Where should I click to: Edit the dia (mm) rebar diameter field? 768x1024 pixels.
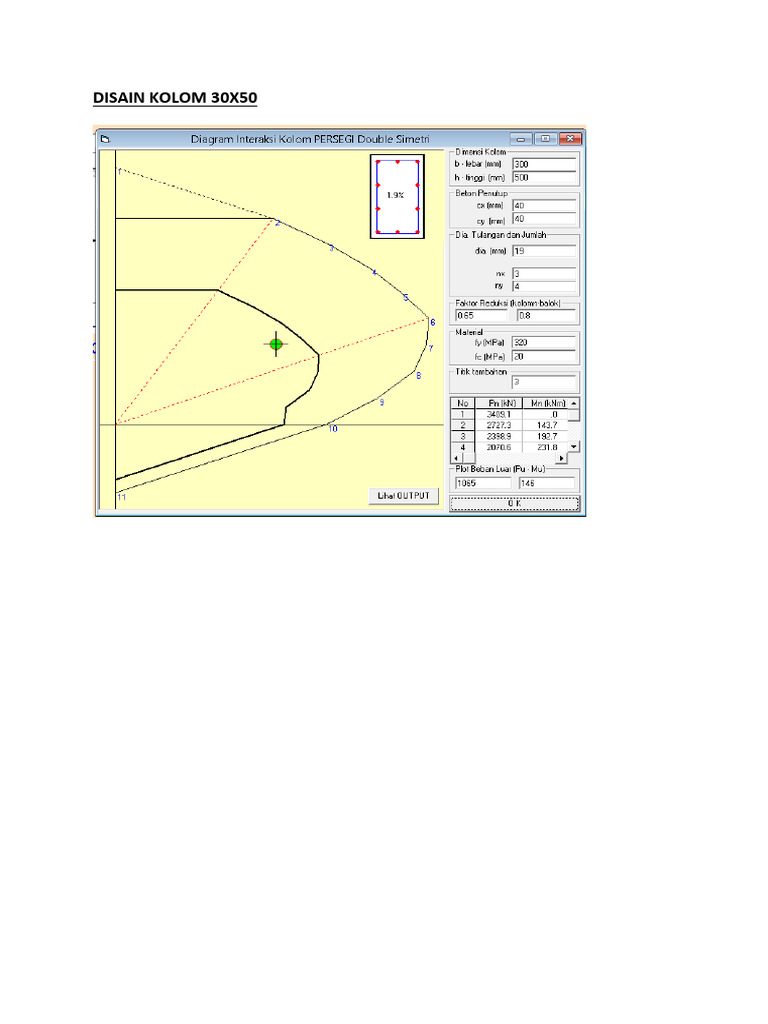click(544, 251)
